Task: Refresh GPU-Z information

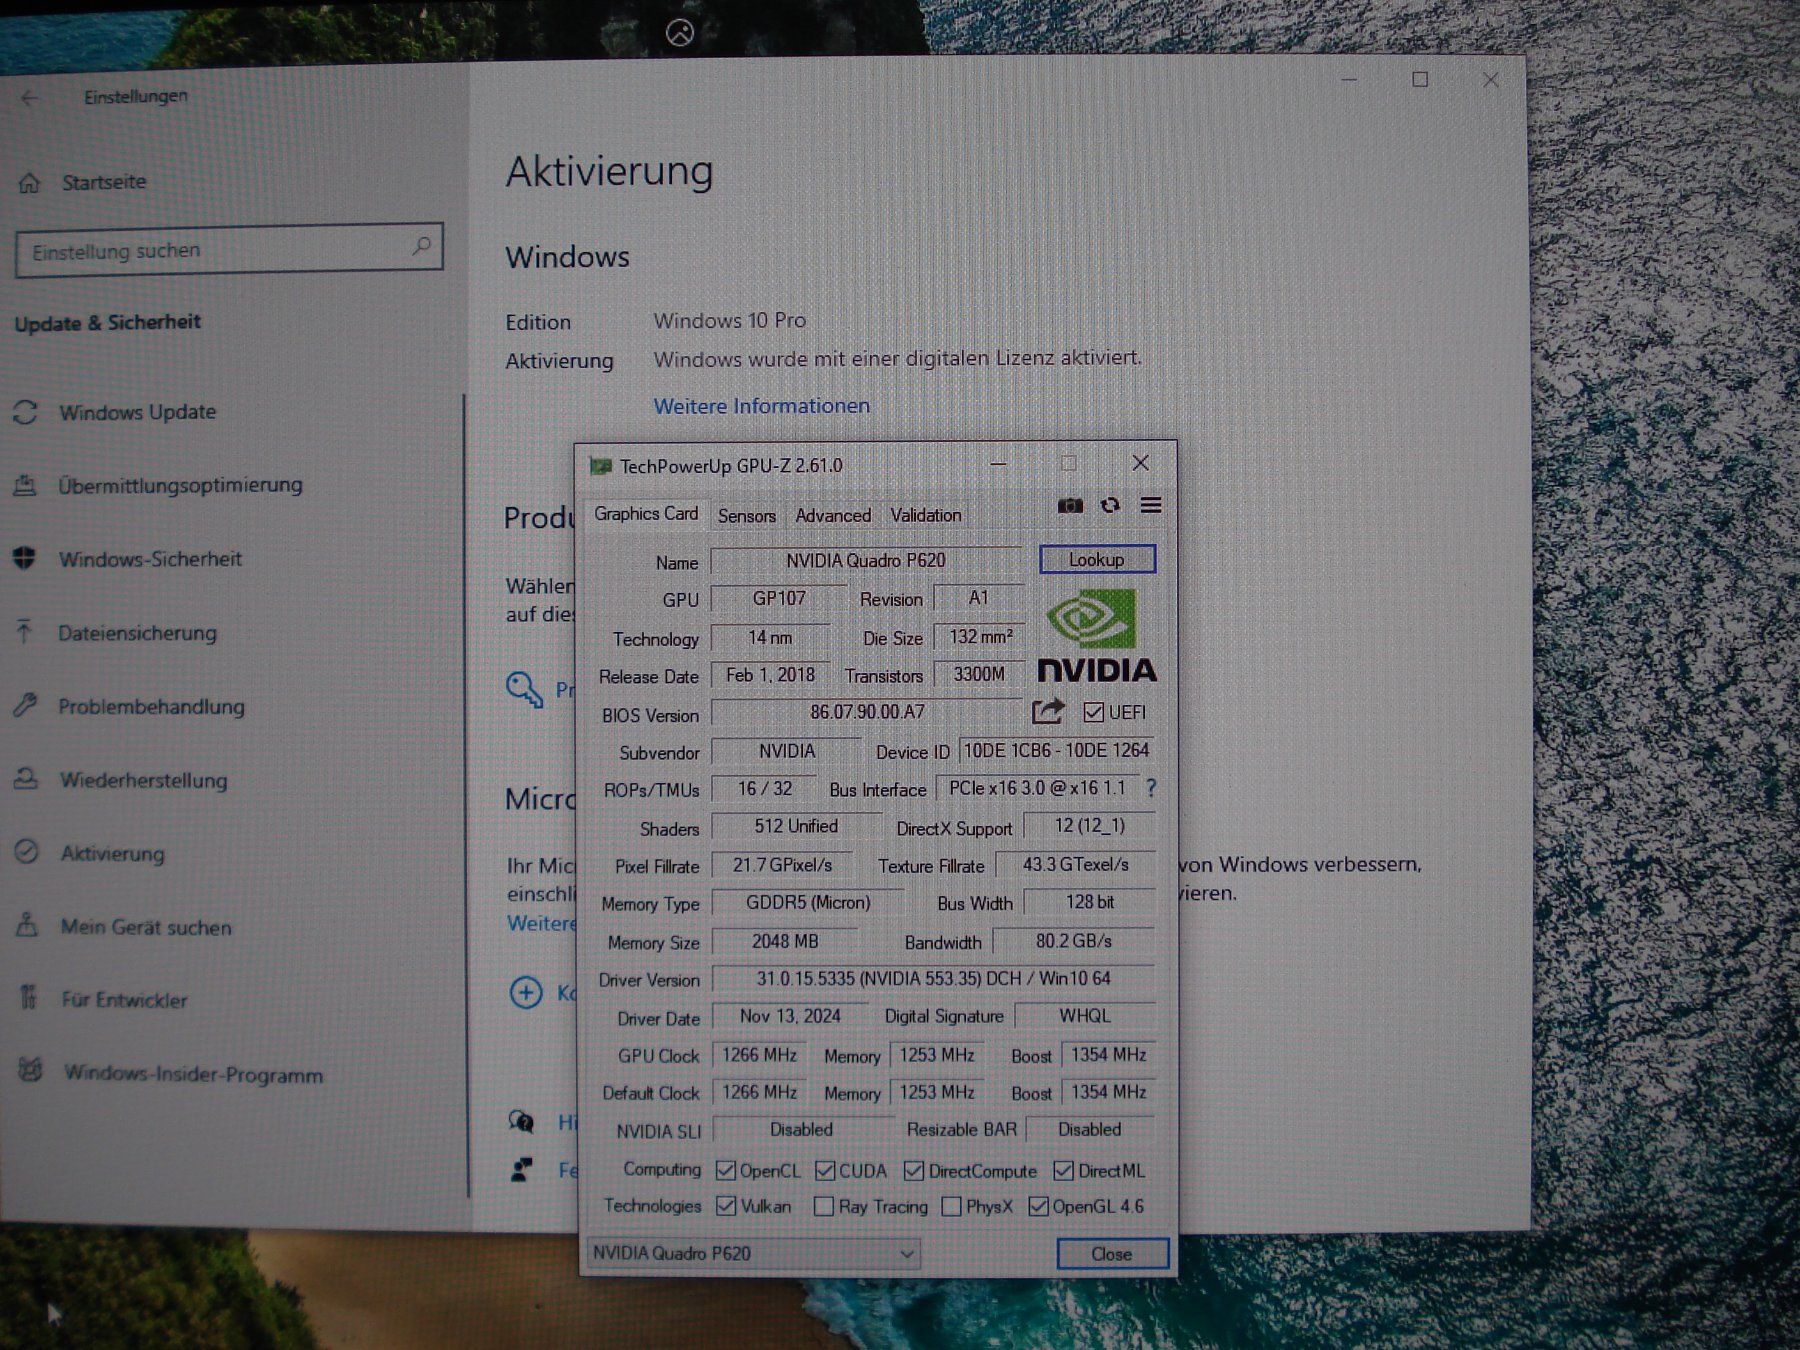Action: point(1110,506)
